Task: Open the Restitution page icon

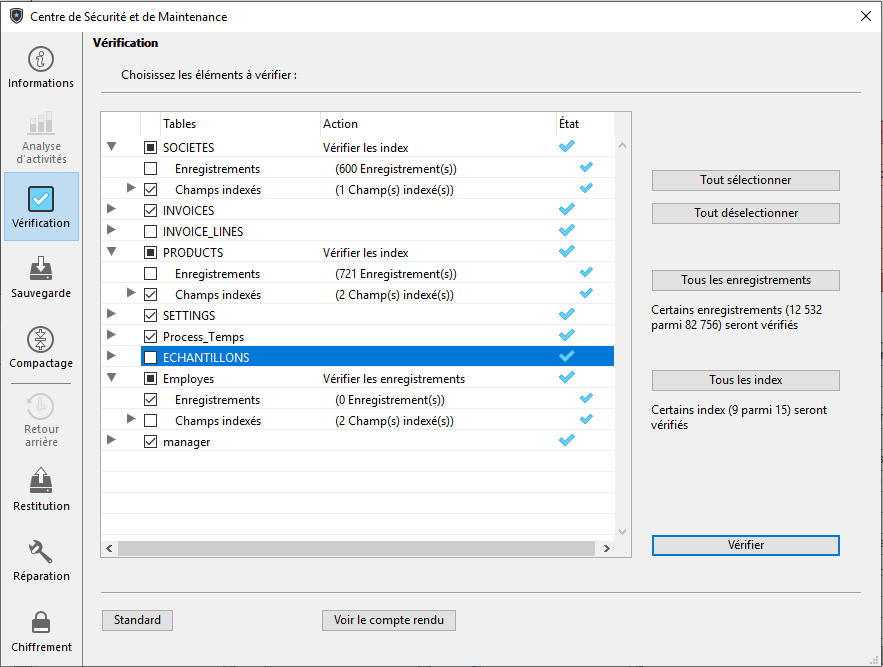Action: click(41, 482)
